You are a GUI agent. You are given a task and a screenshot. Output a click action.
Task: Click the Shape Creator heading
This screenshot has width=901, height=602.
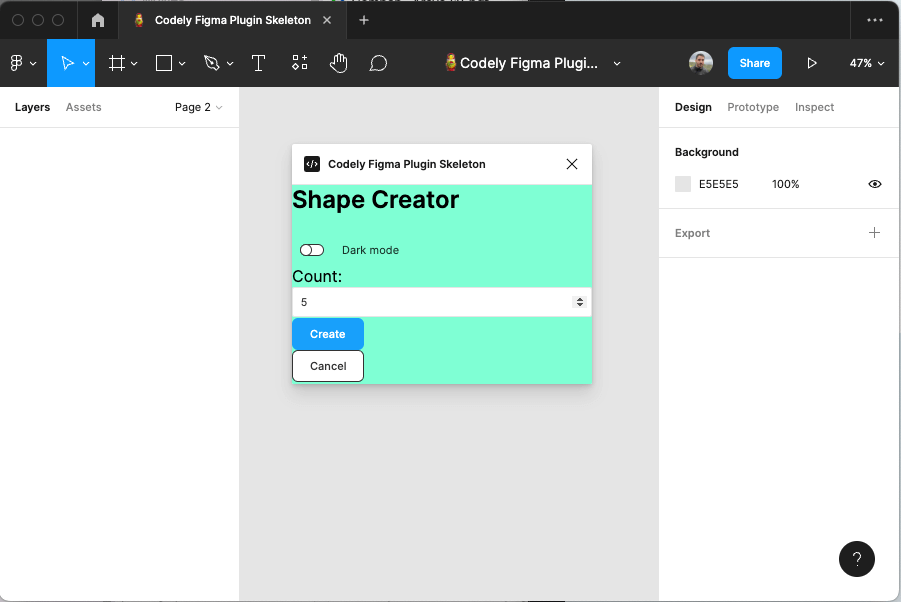point(375,200)
